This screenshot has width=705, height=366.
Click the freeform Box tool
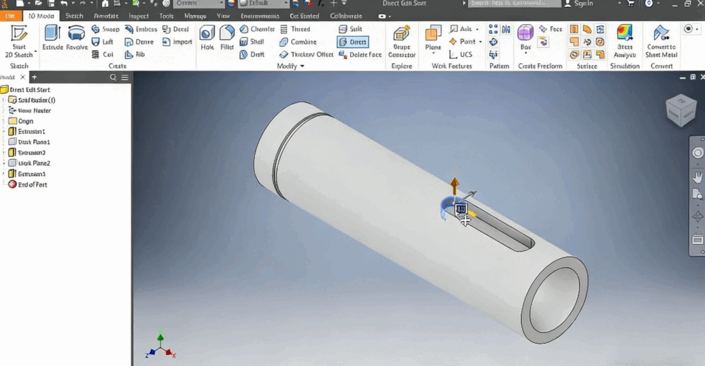click(x=525, y=38)
